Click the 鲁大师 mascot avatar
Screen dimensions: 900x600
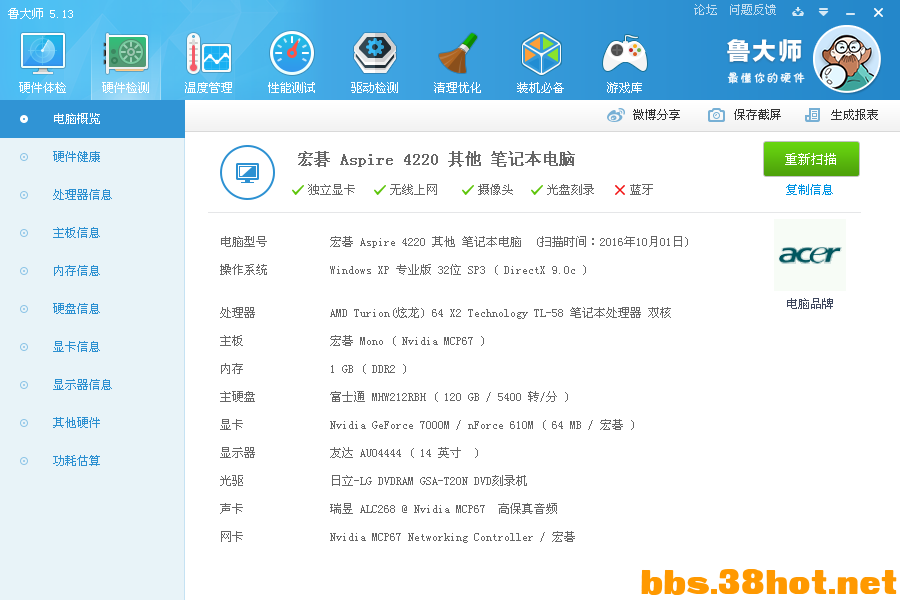(847, 59)
